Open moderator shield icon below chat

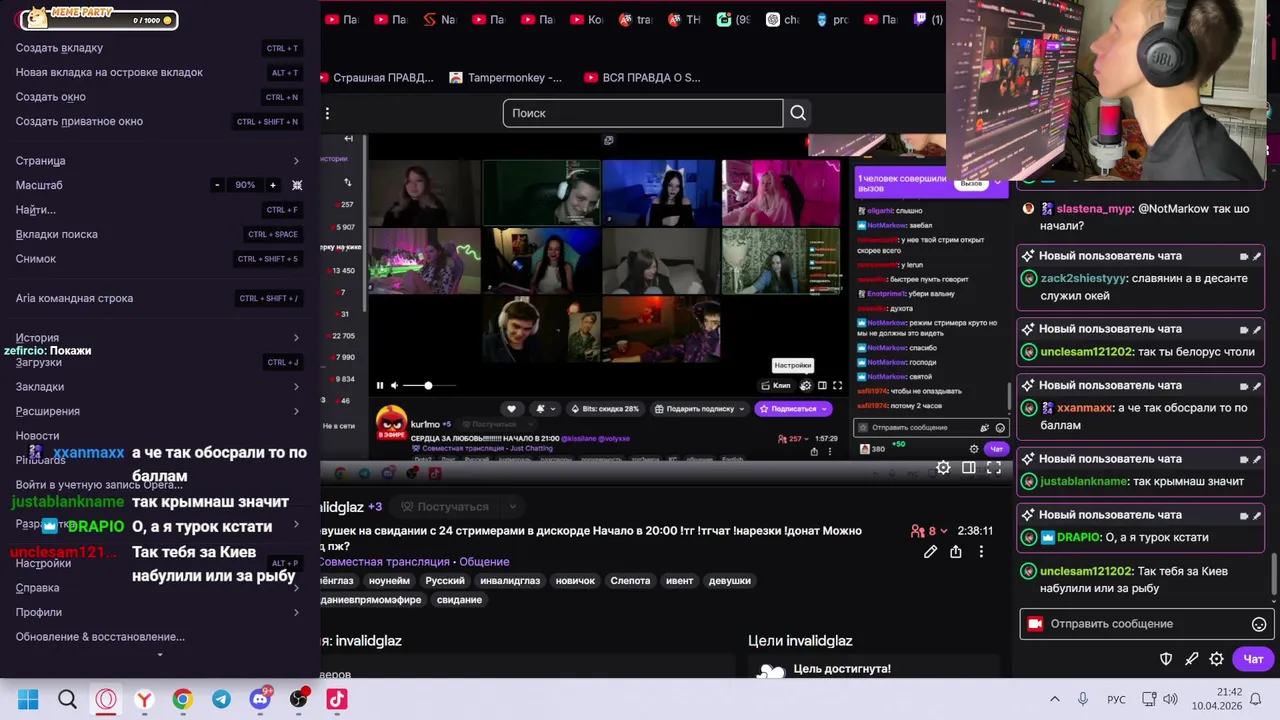coord(1166,659)
